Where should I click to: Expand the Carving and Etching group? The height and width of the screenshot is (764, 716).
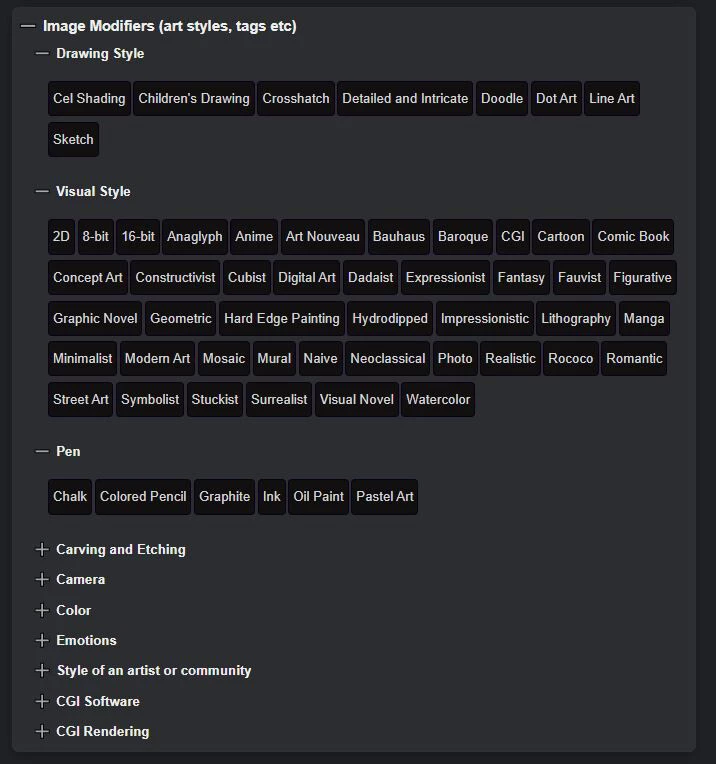pyautogui.click(x=42, y=549)
